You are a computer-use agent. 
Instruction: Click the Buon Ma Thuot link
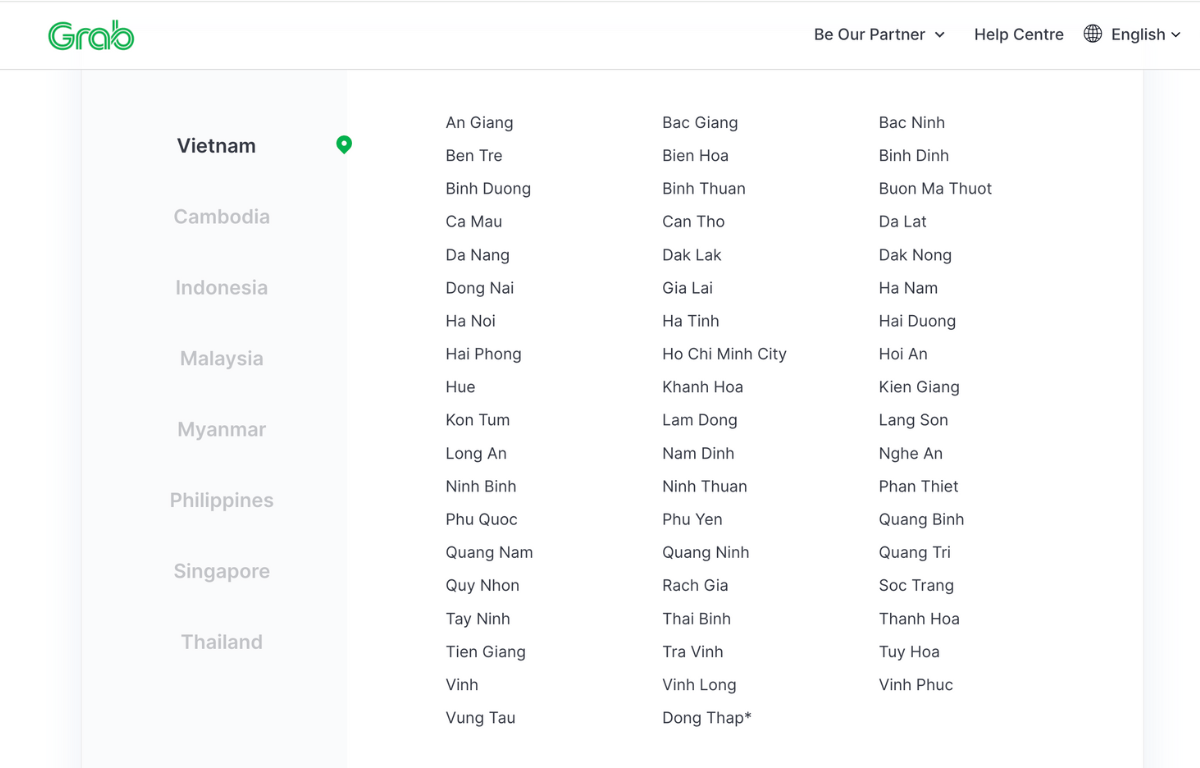(935, 188)
